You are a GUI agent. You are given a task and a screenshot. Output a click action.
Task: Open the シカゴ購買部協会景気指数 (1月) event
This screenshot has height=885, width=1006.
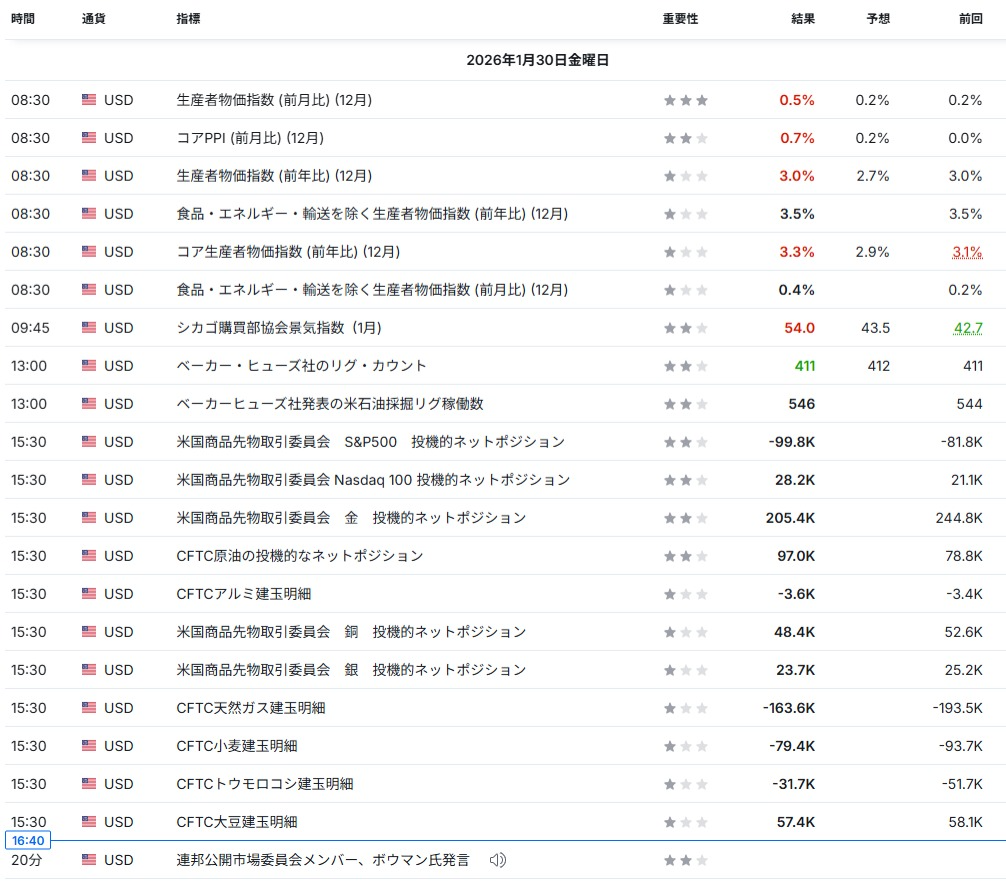(x=279, y=328)
